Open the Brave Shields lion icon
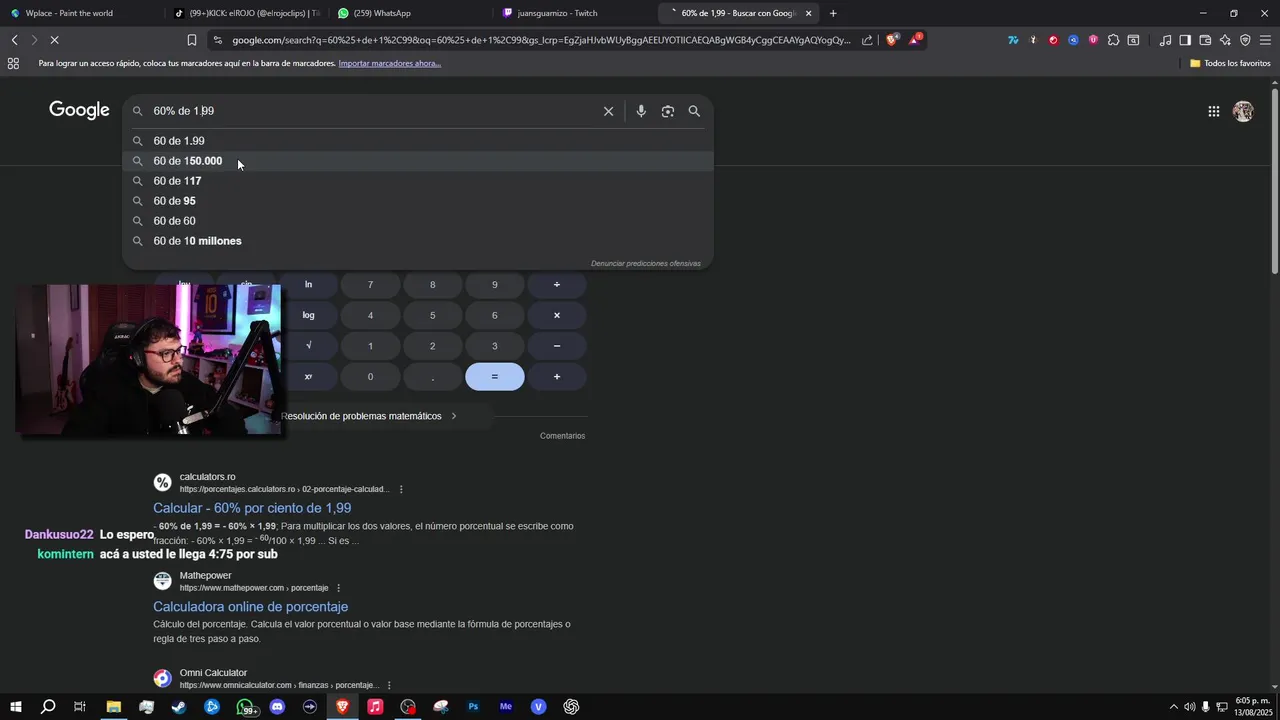 point(893,40)
